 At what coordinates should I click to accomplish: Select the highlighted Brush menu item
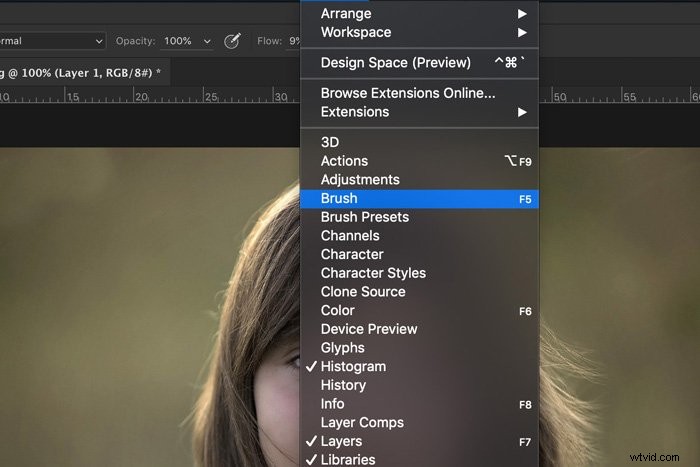pyautogui.click(x=419, y=199)
